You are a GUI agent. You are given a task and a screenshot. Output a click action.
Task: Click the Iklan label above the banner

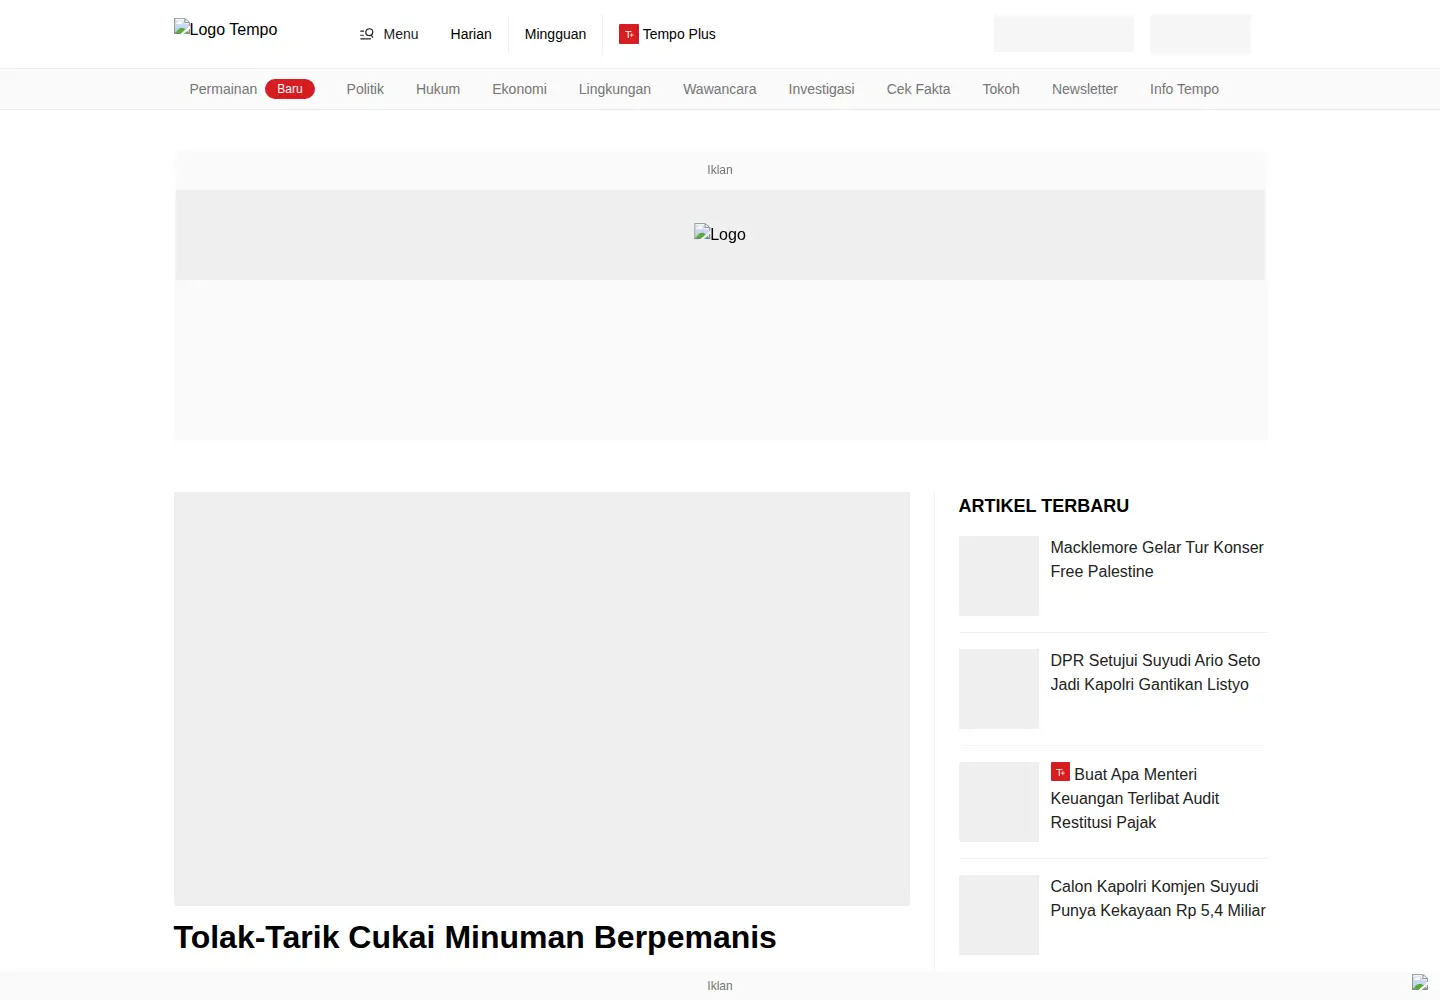point(720,170)
